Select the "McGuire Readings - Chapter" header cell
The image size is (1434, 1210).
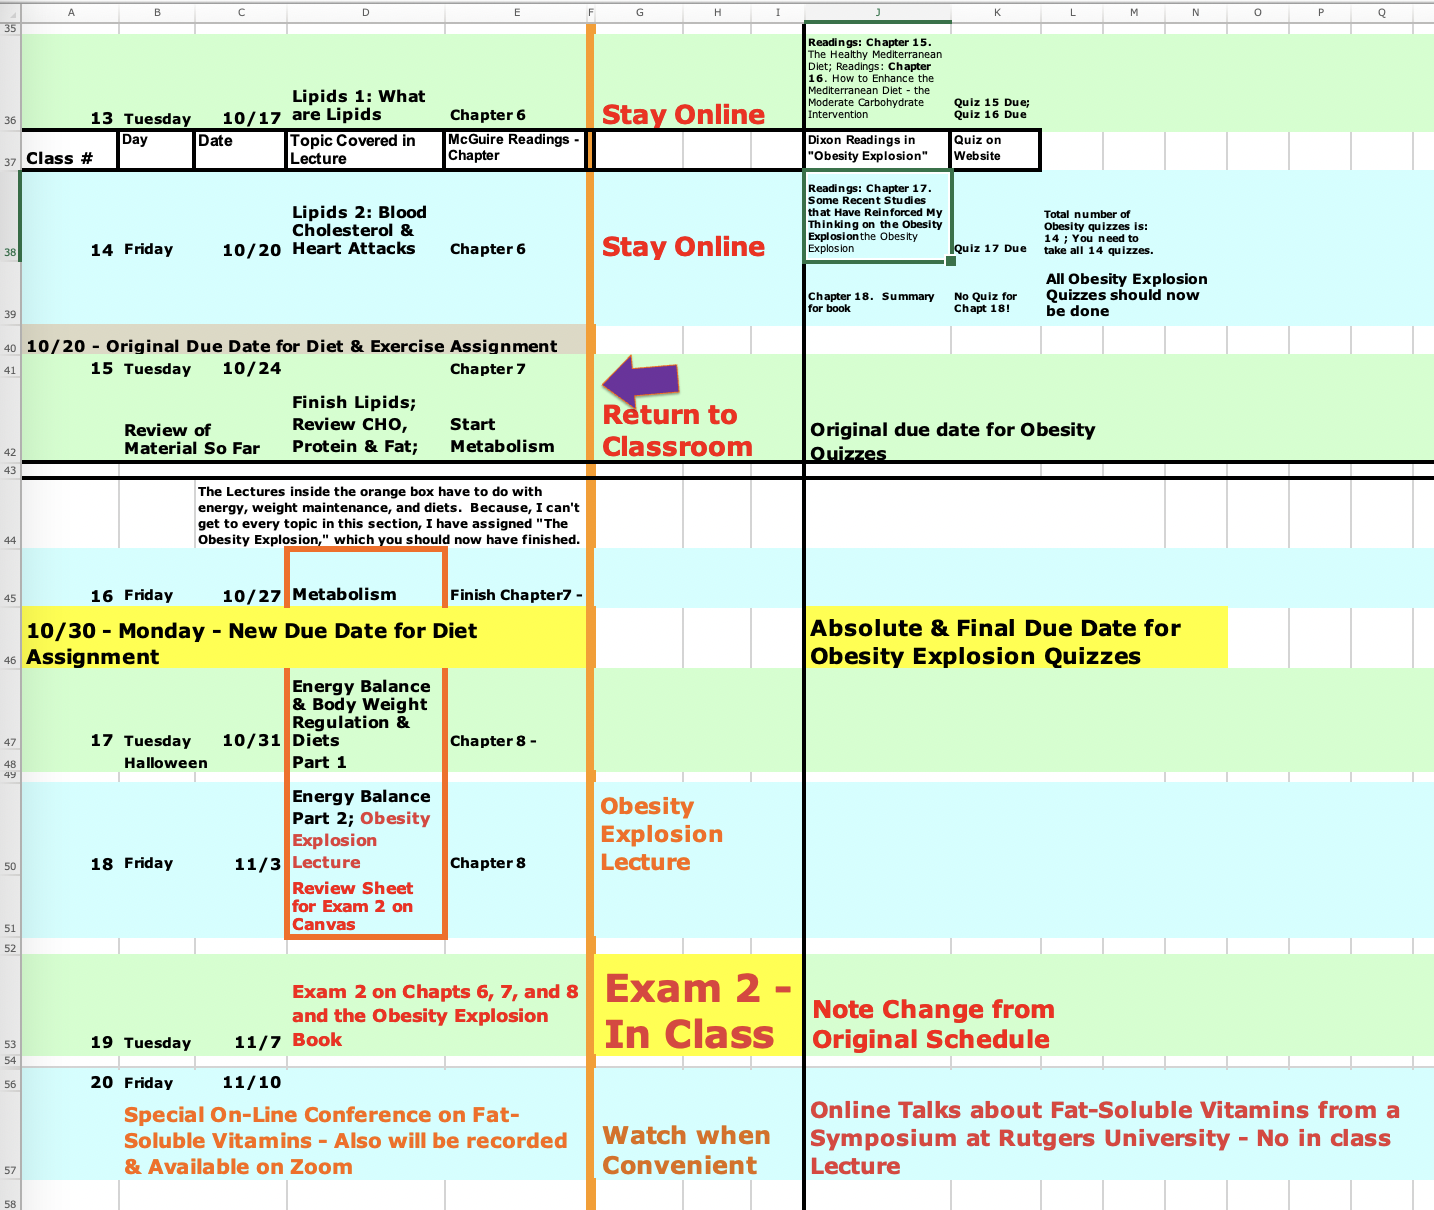click(514, 149)
